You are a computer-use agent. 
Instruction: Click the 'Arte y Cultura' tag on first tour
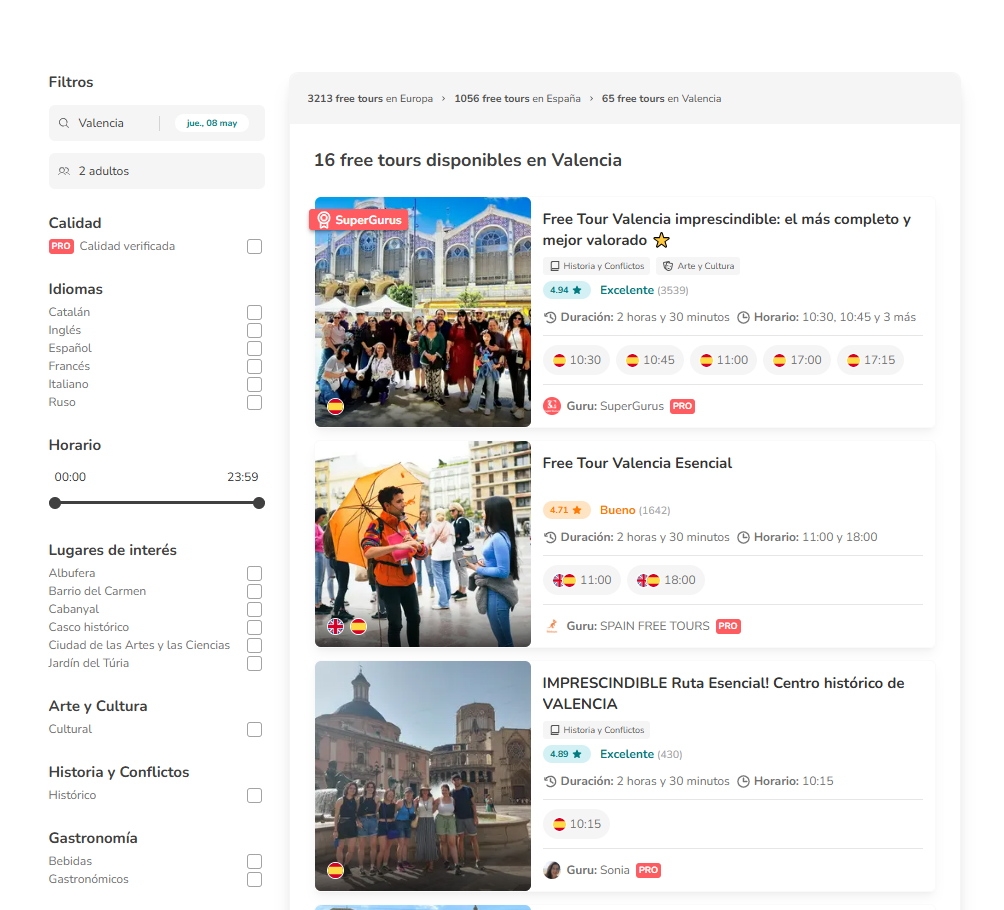point(698,266)
